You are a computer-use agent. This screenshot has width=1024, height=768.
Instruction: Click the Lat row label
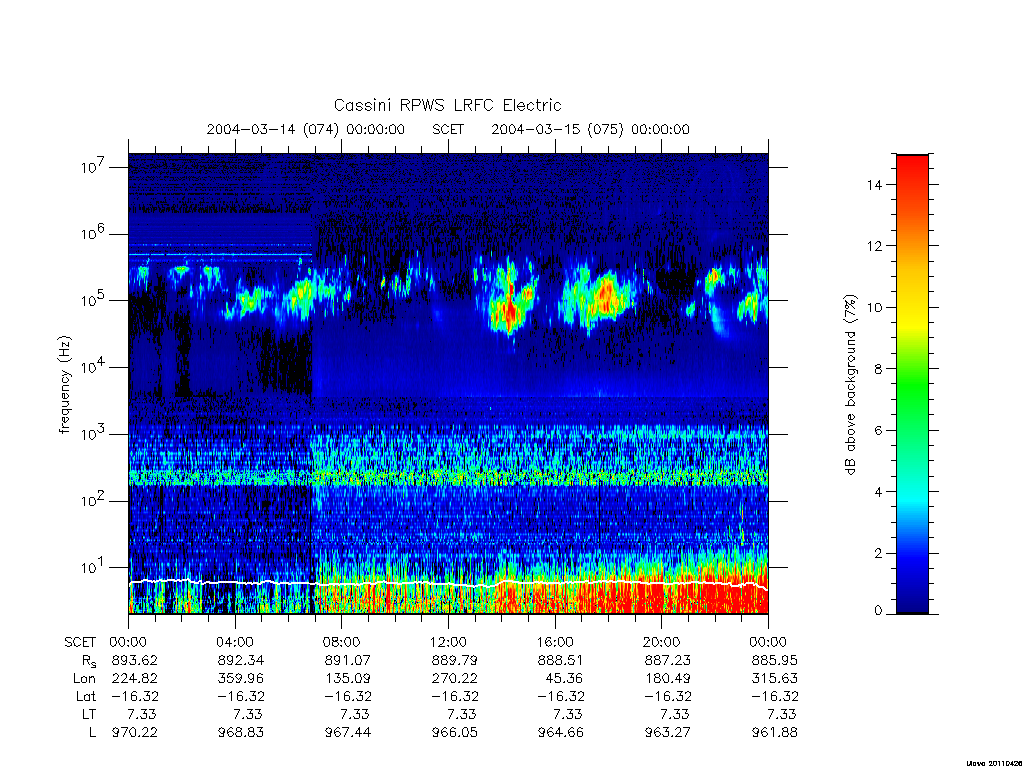coord(86,696)
